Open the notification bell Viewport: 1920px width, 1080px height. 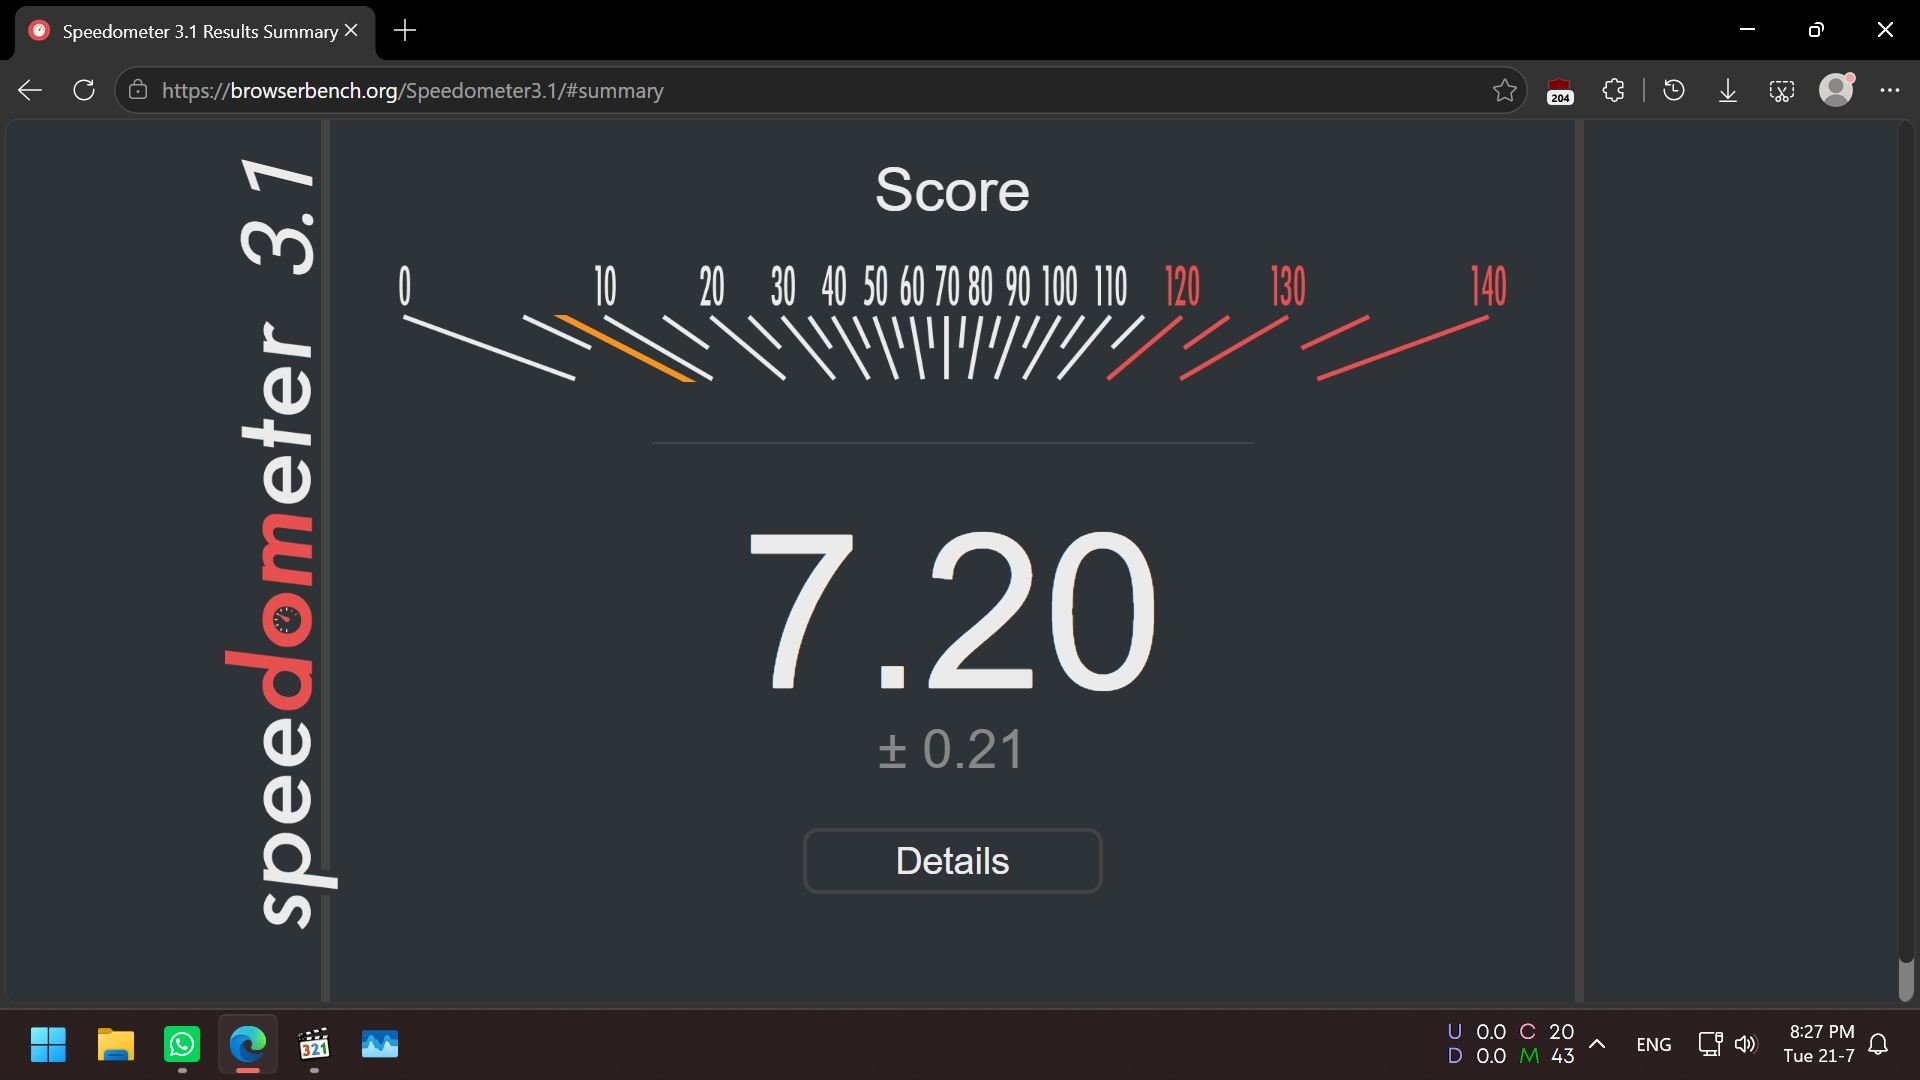tap(1879, 1045)
